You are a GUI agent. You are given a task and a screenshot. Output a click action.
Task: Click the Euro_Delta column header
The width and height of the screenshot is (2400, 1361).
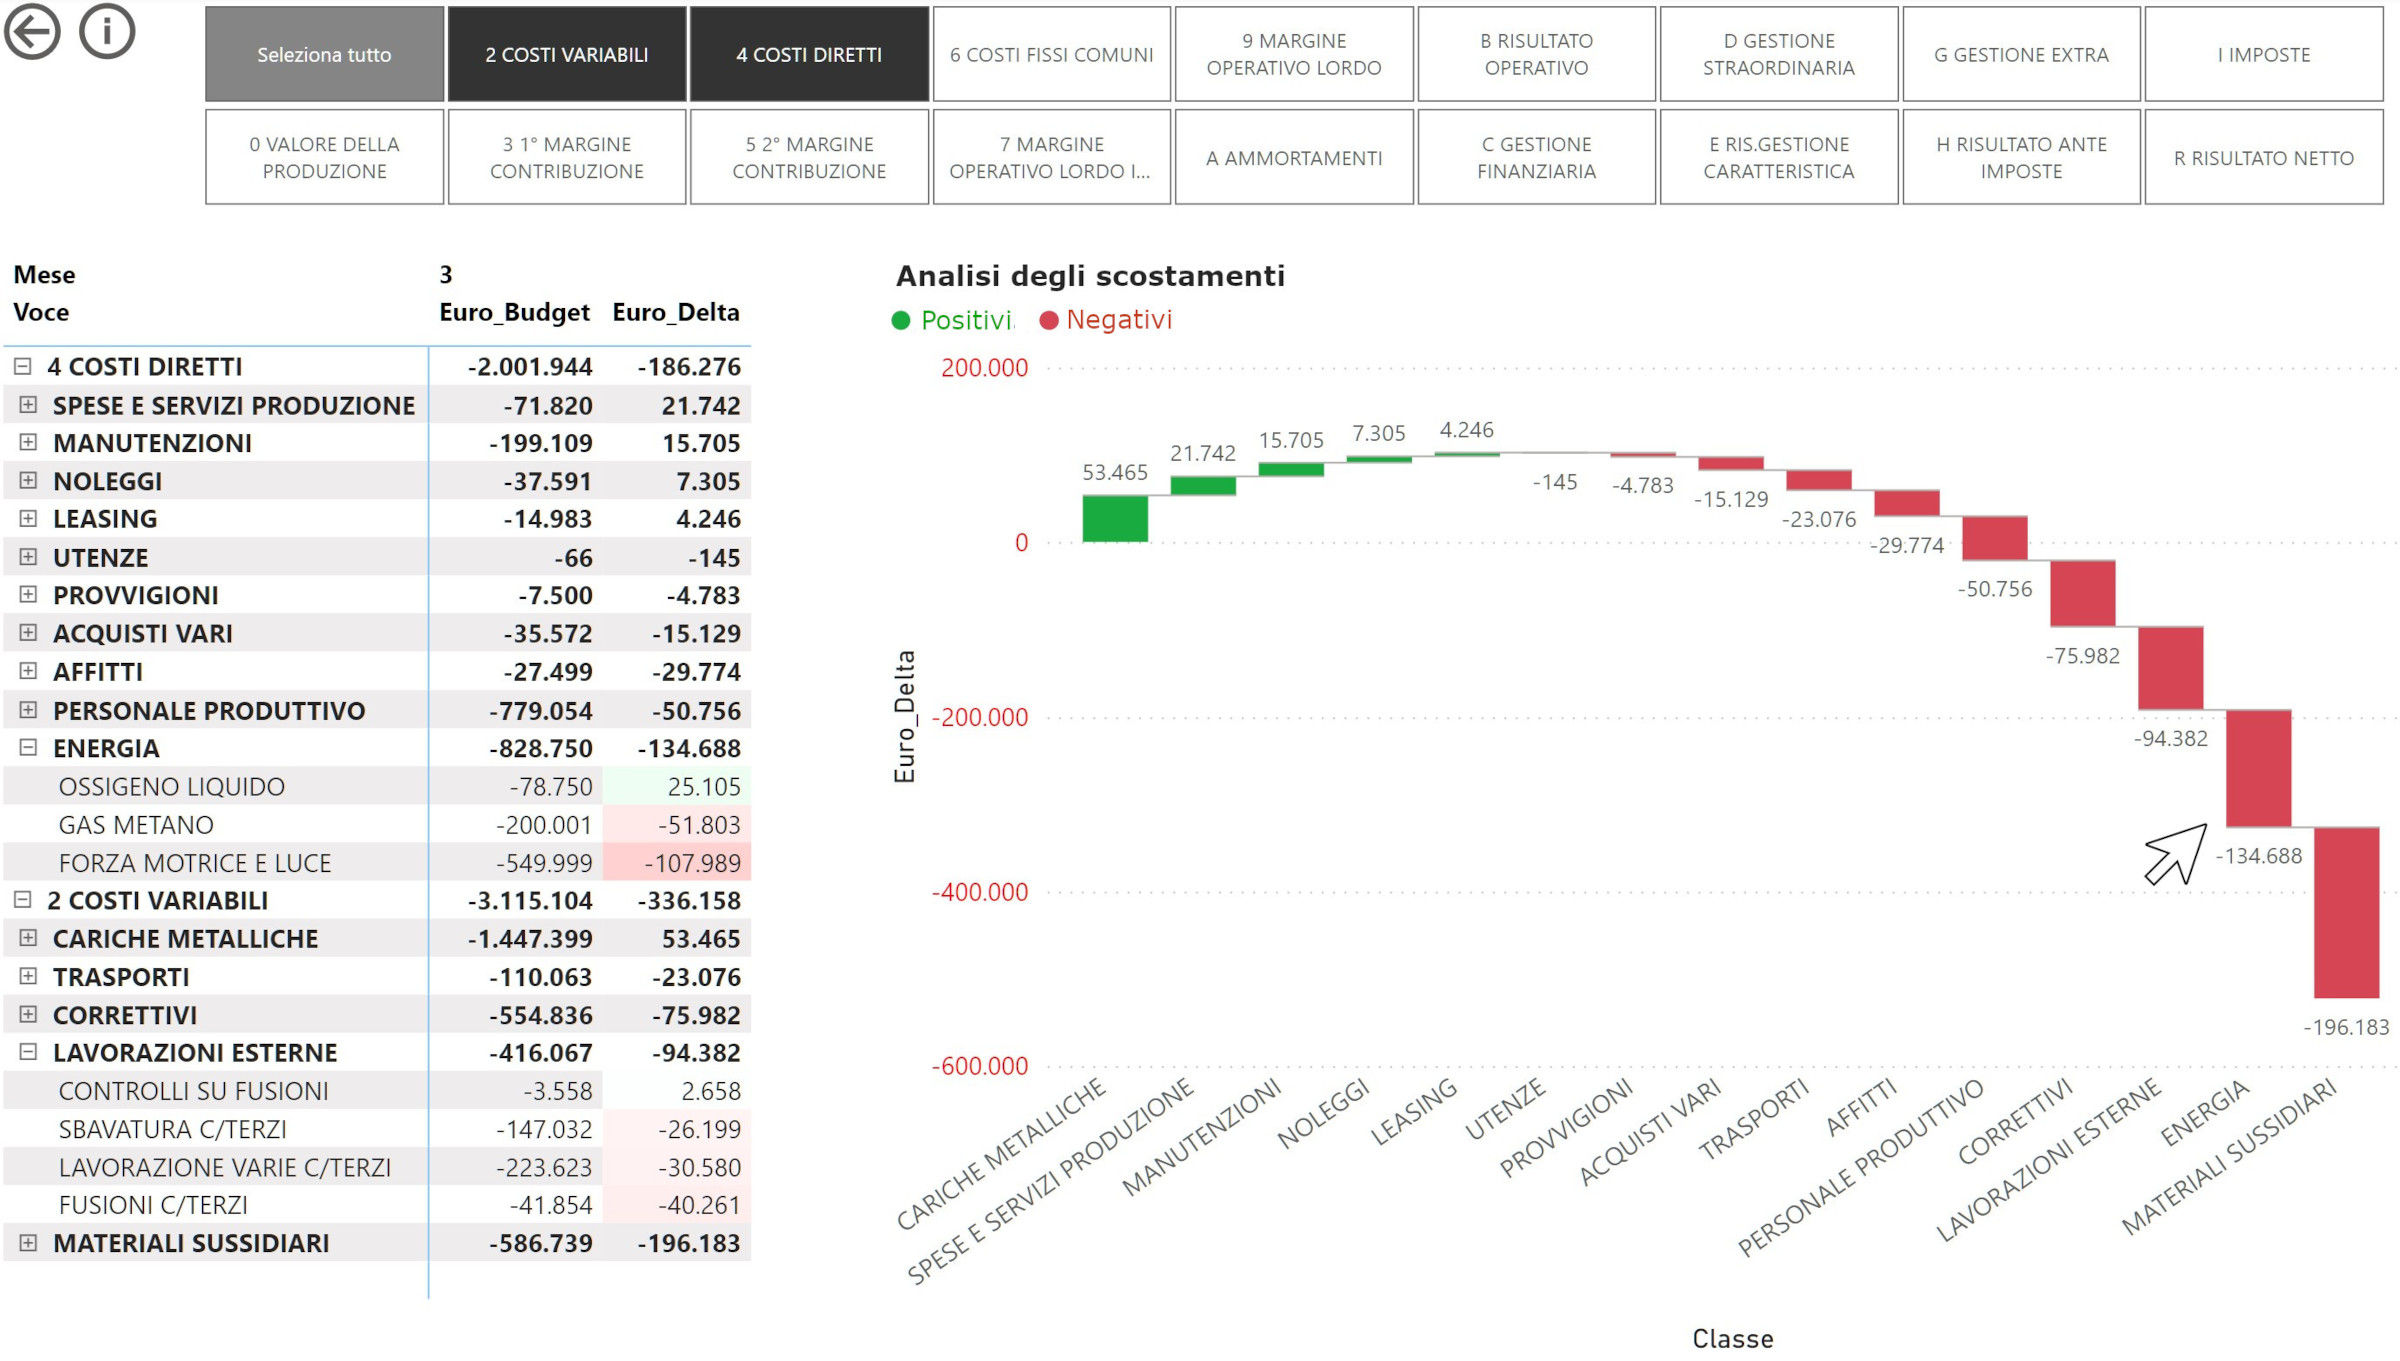(676, 312)
